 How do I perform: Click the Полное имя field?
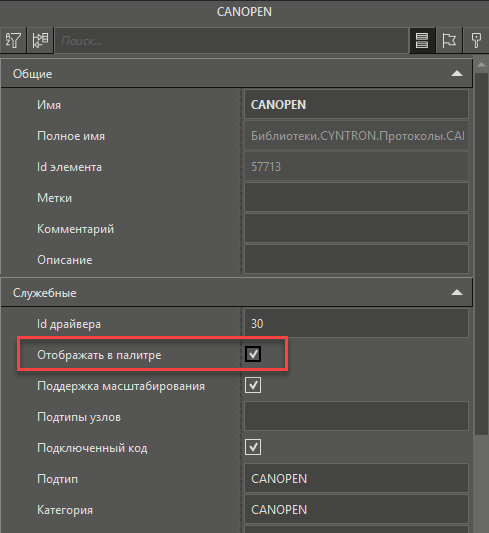click(356, 136)
